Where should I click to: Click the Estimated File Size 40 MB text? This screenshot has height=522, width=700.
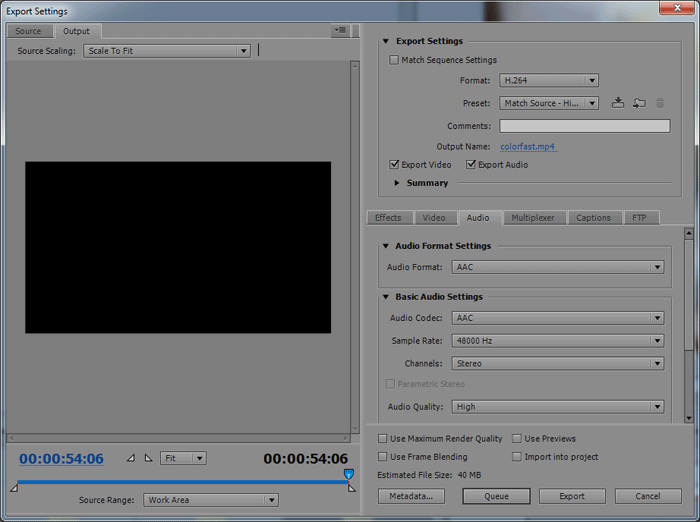pos(429,475)
